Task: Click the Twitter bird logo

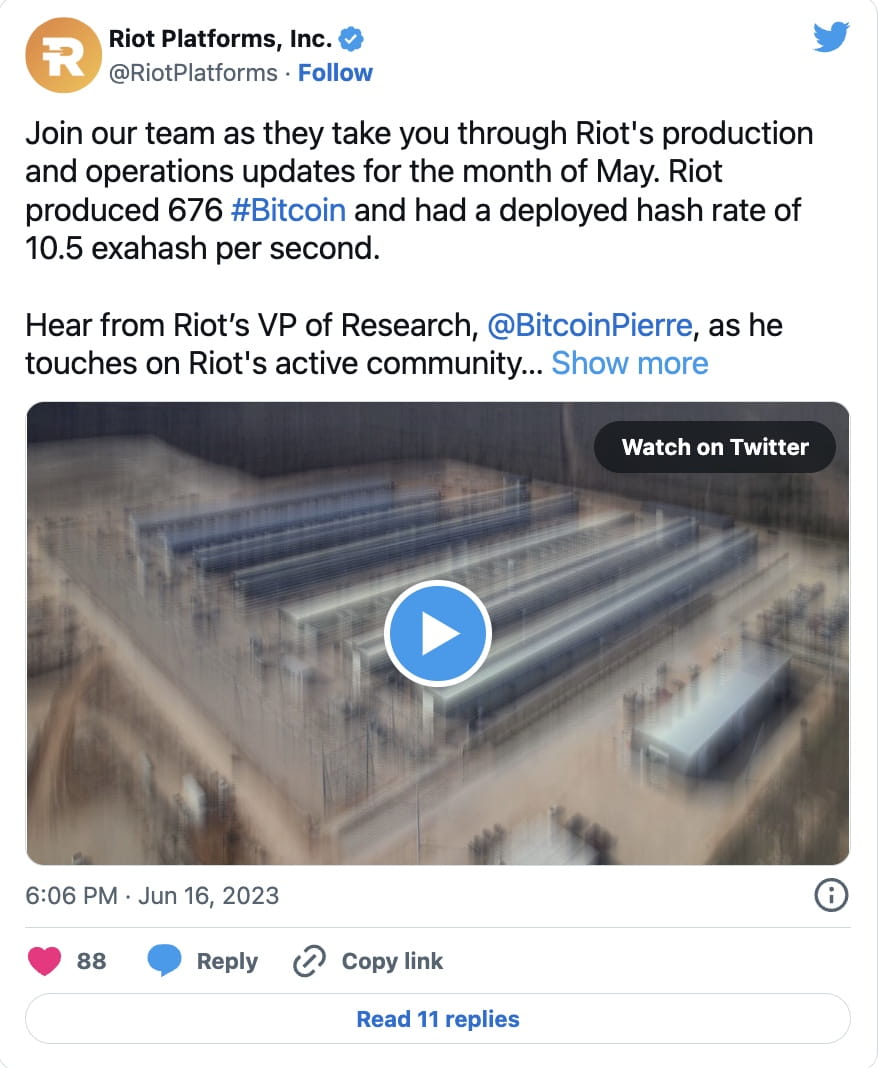Action: click(831, 37)
